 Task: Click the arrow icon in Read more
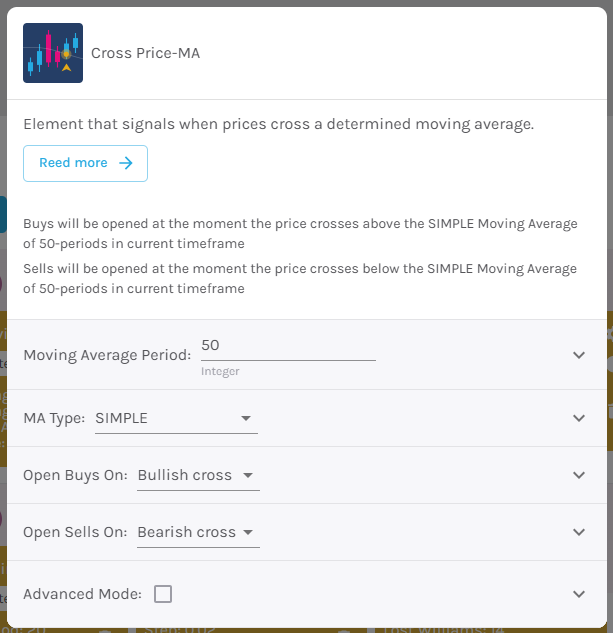[126, 163]
